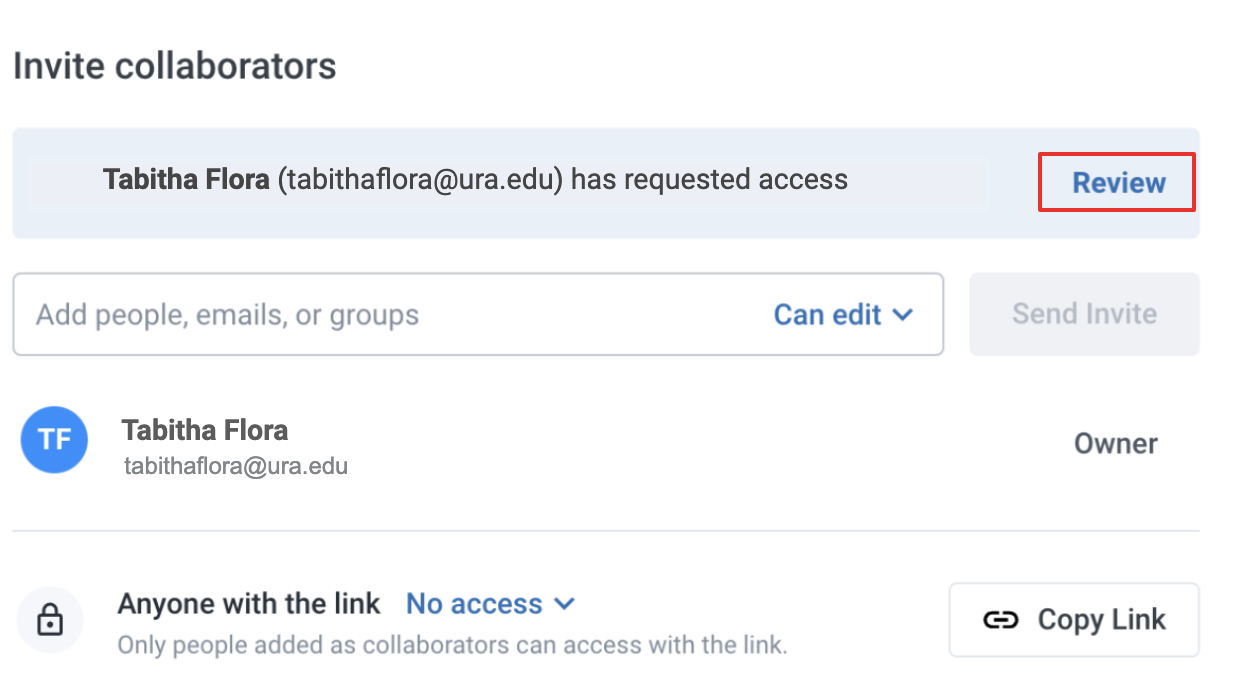Click the blue TF avatar circle

click(54, 440)
